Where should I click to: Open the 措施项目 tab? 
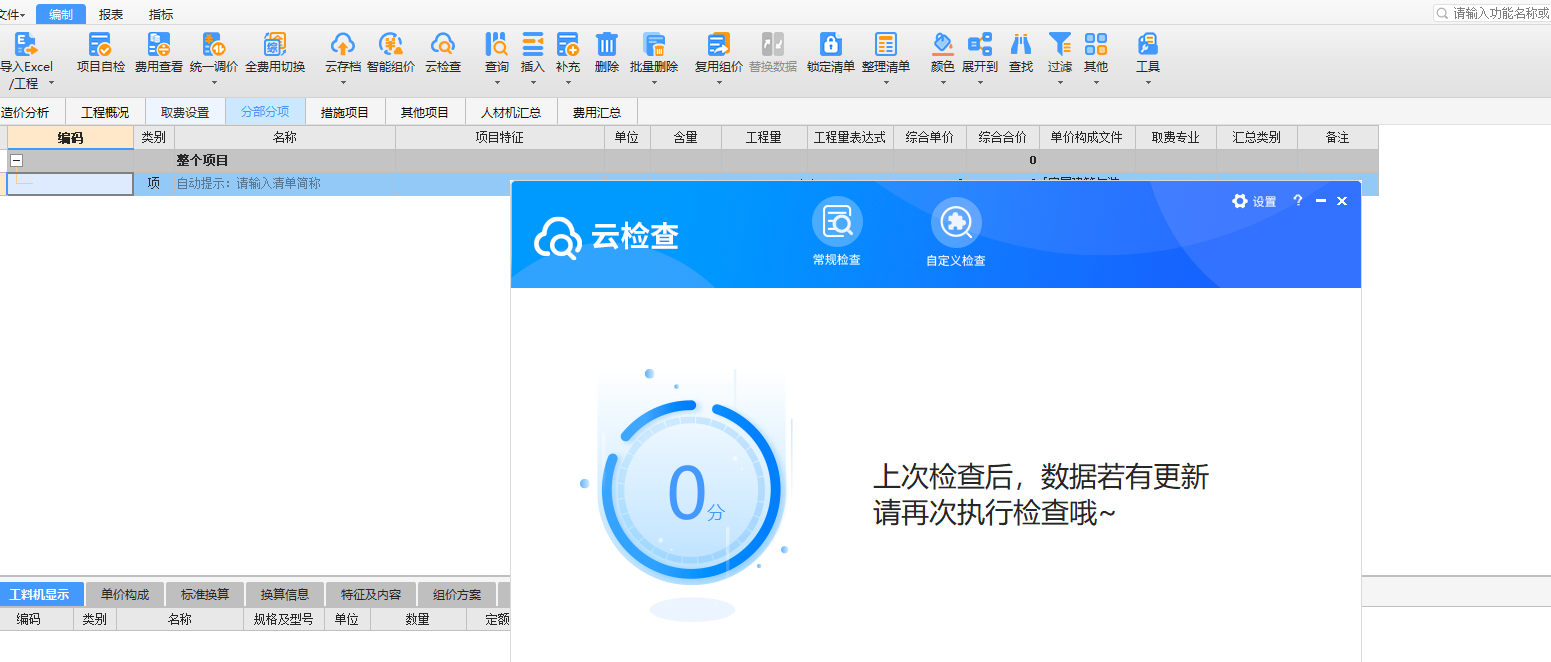[x=345, y=112]
